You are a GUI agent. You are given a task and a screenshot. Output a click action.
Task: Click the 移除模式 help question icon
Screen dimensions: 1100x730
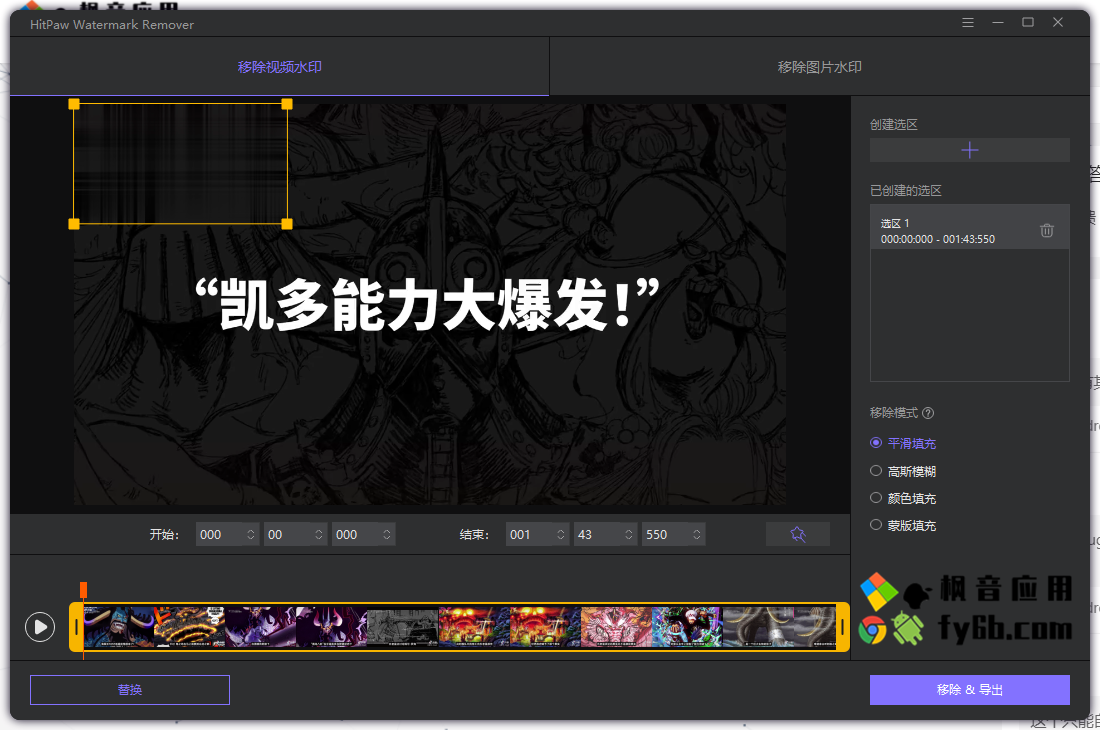(928, 413)
